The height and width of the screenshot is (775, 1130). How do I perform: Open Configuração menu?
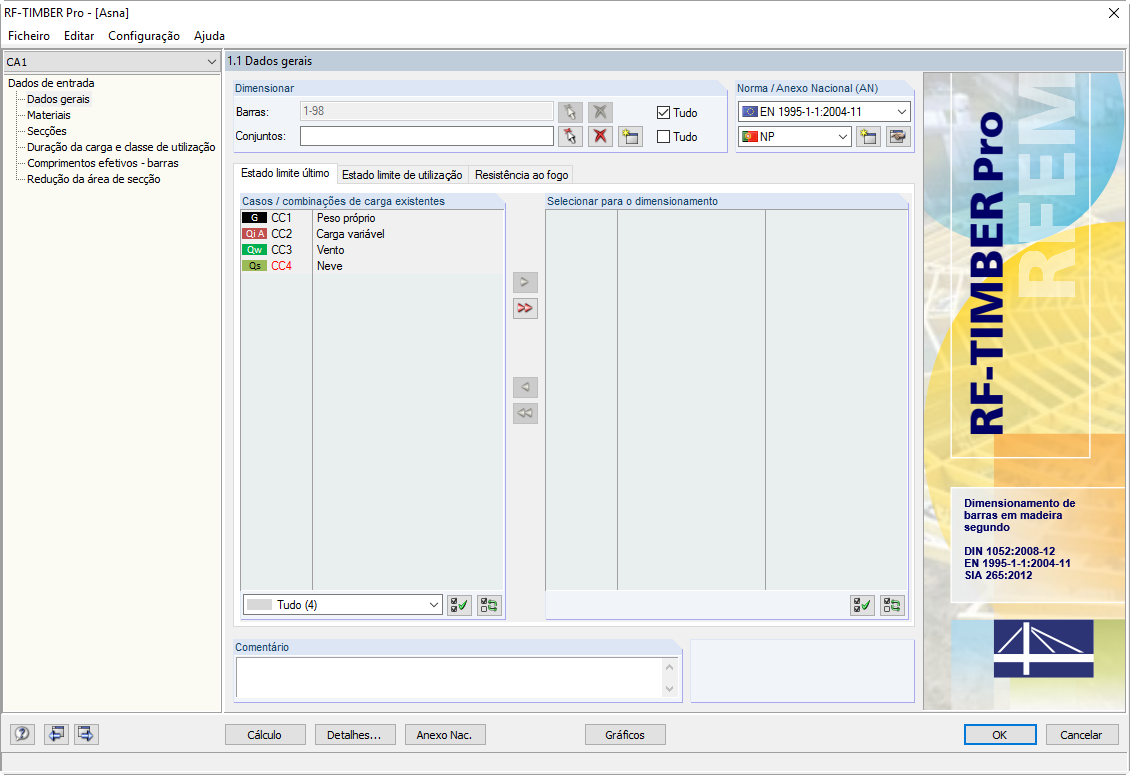pyautogui.click(x=144, y=35)
